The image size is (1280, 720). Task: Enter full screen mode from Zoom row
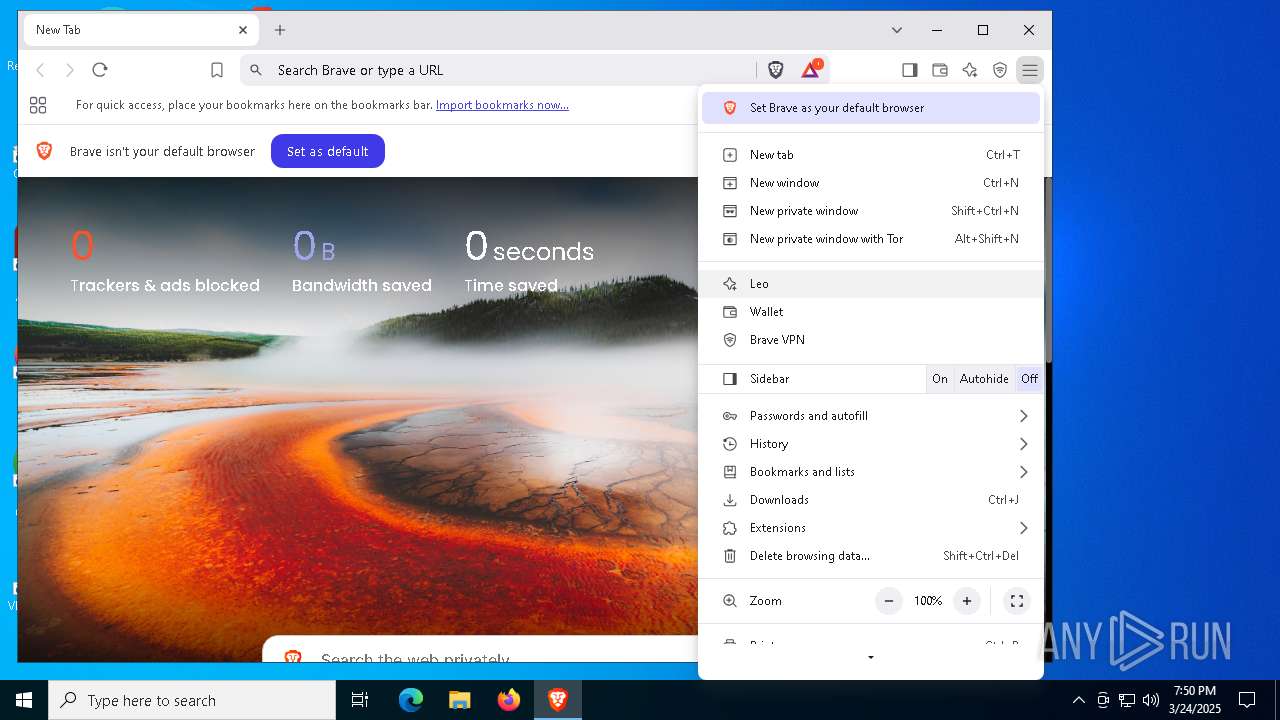coord(1017,601)
